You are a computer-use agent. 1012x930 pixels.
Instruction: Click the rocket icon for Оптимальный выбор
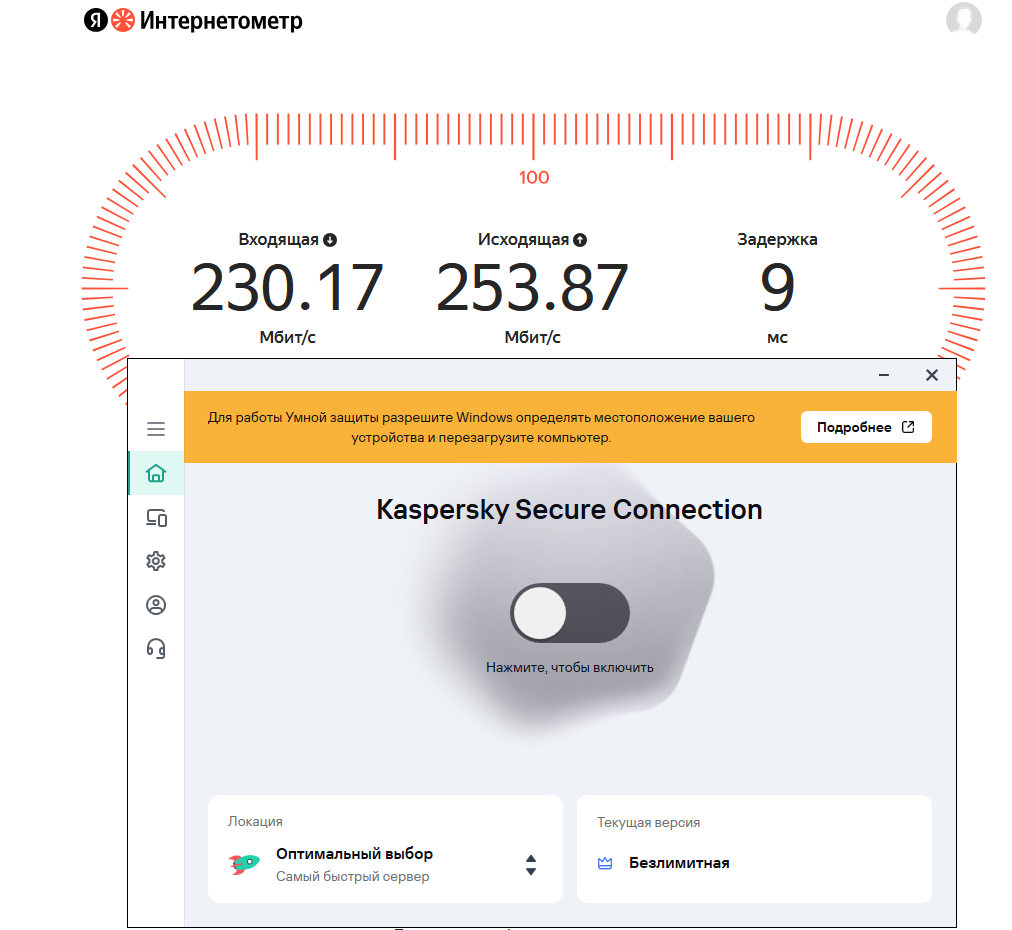click(x=244, y=864)
